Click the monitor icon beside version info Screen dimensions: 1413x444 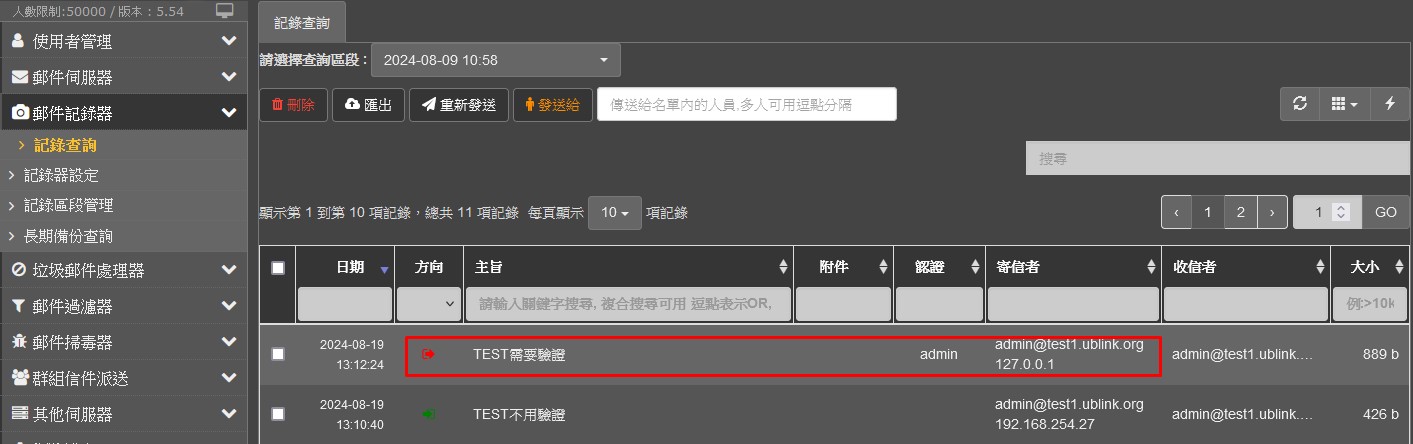[x=225, y=10]
